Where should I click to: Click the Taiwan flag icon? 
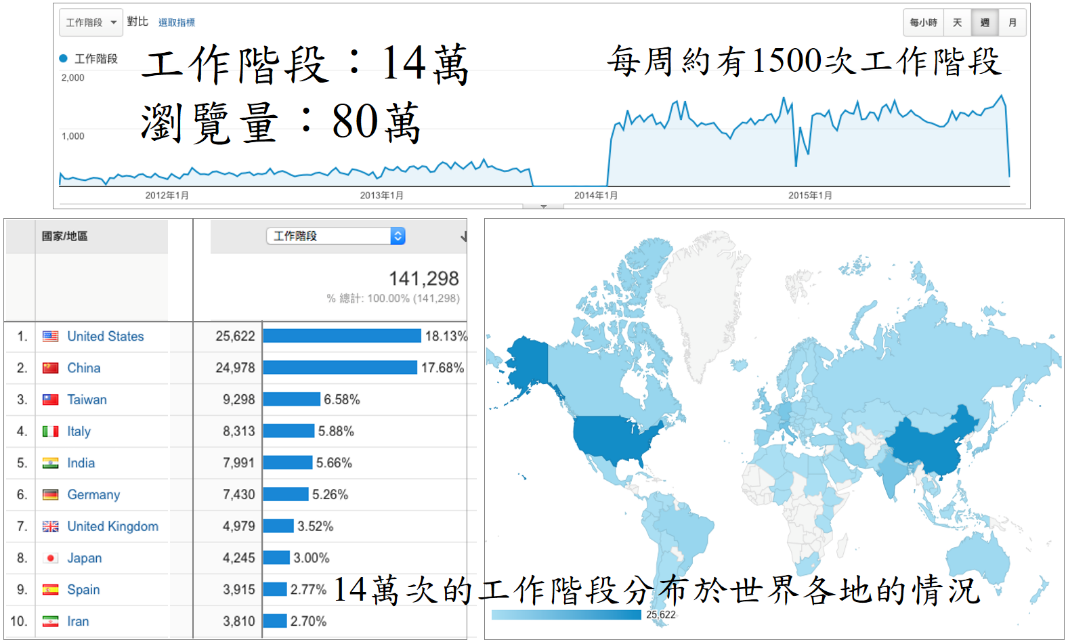coord(50,400)
